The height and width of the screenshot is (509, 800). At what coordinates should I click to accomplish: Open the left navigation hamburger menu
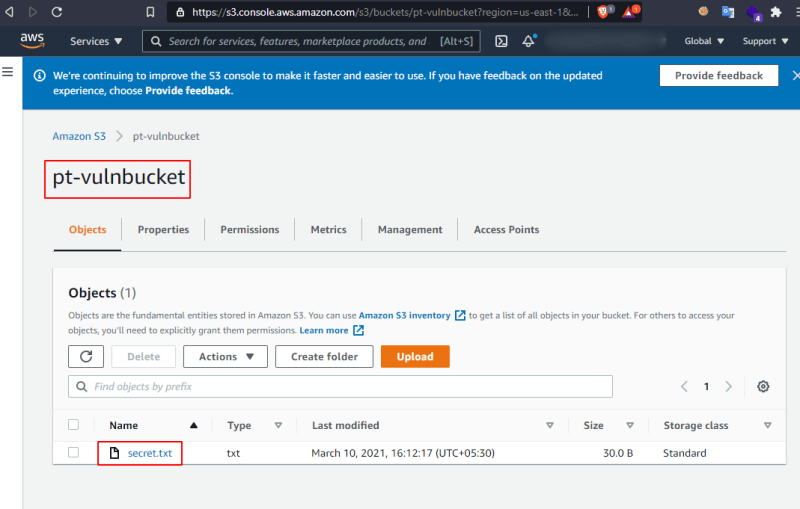coord(8,72)
